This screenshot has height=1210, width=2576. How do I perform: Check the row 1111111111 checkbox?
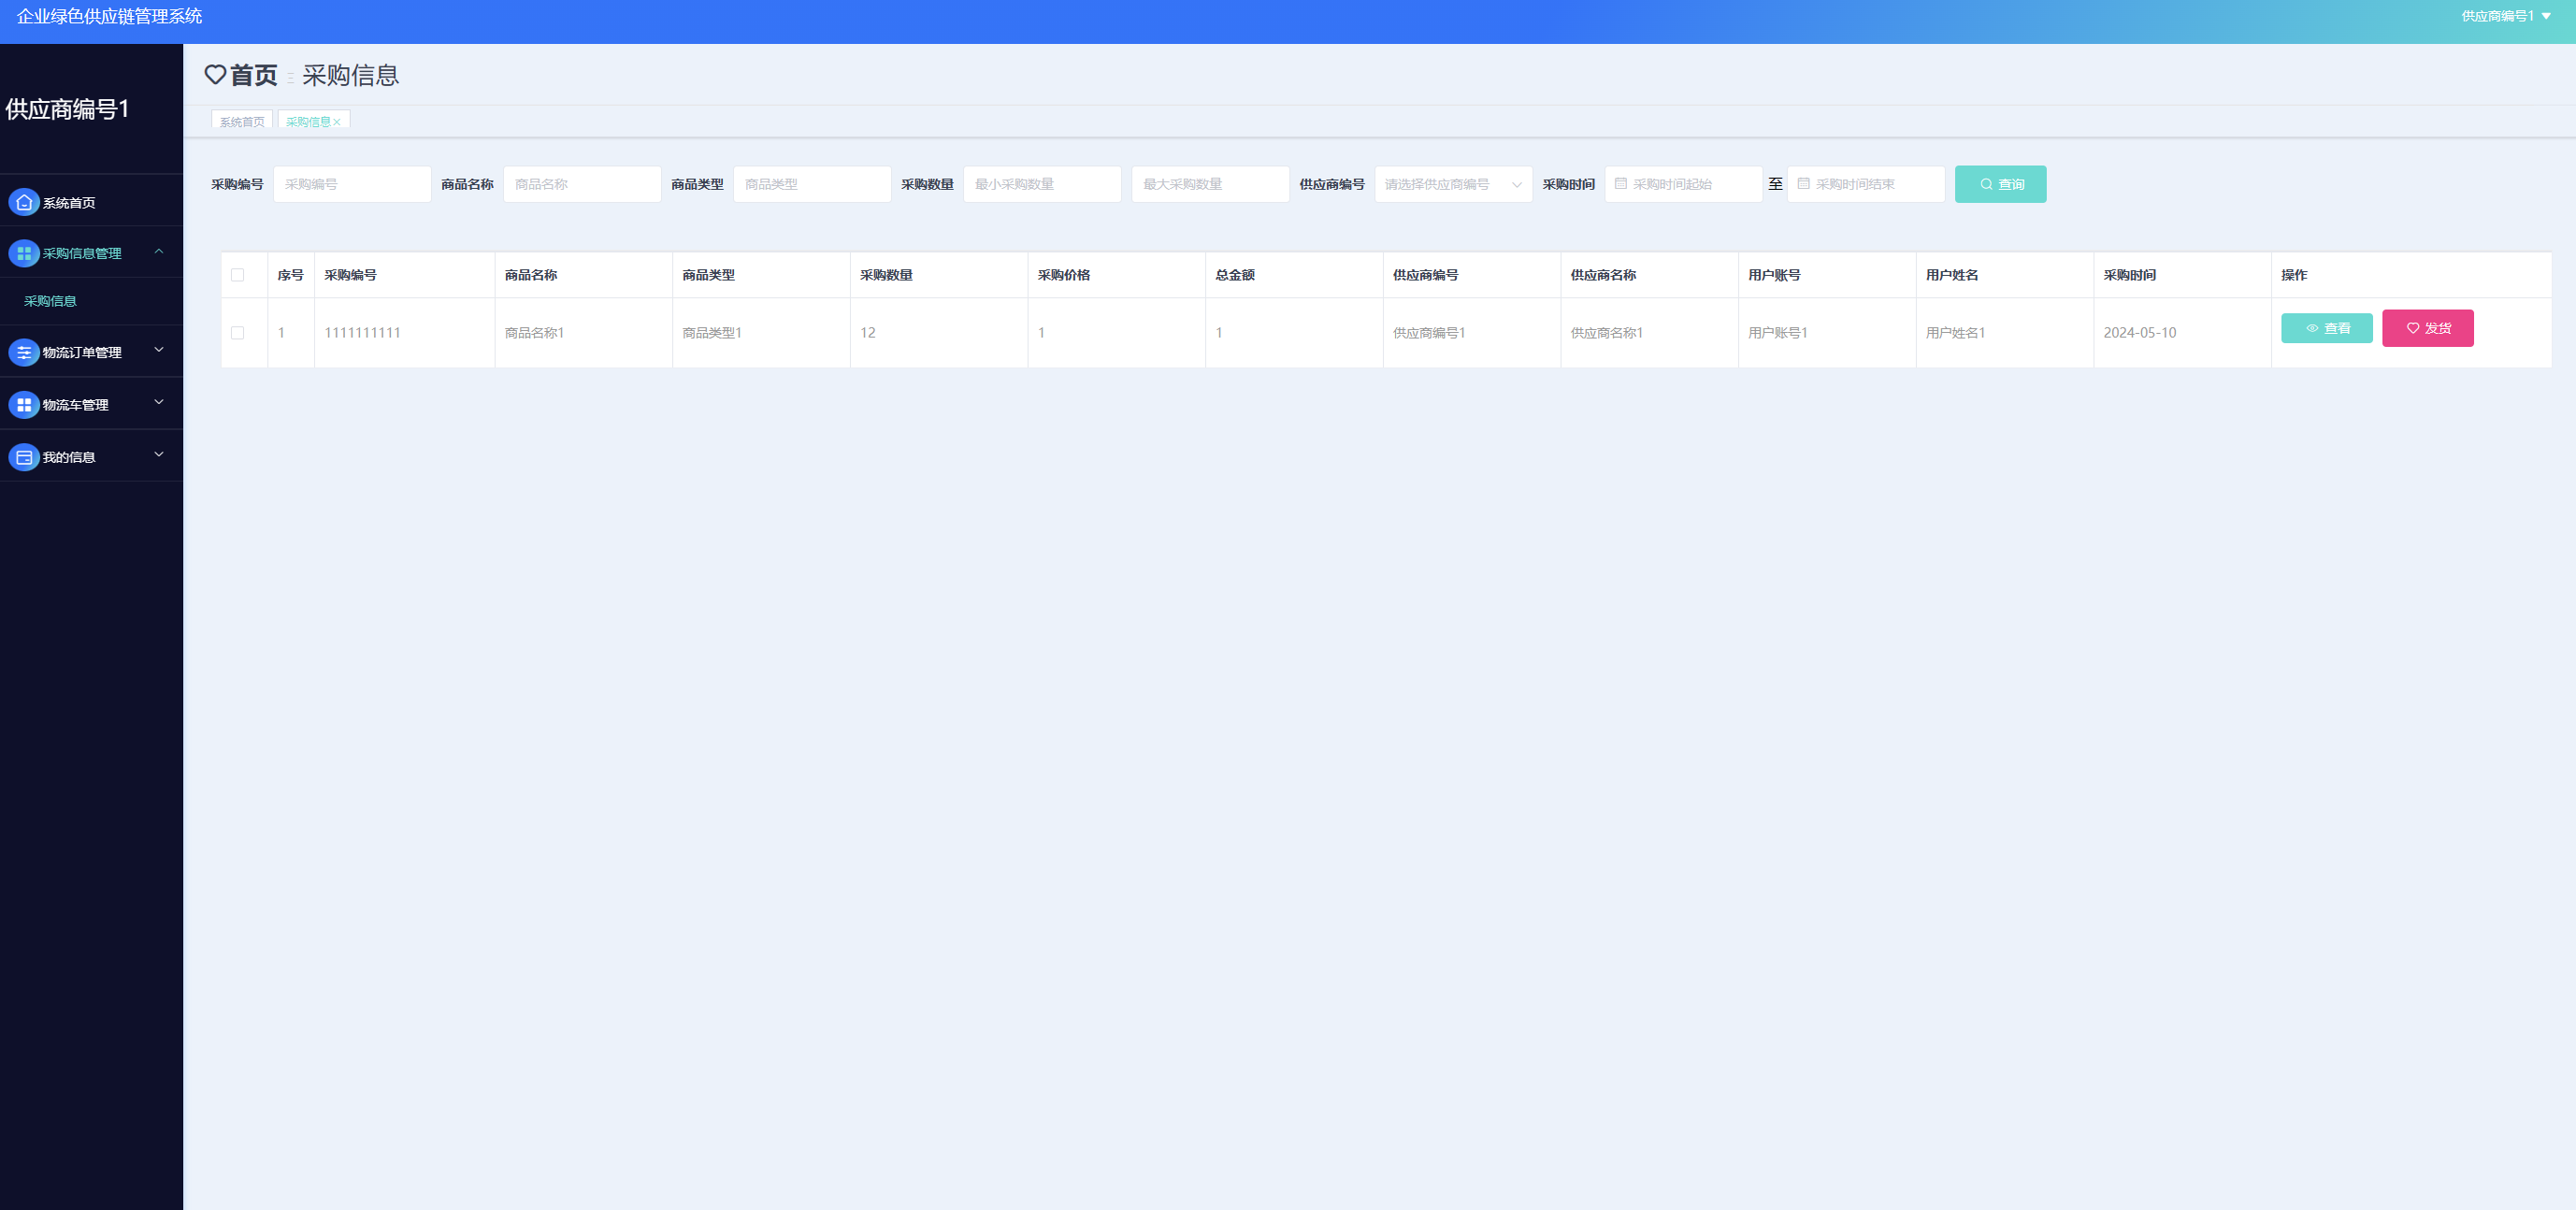pos(237,333)
